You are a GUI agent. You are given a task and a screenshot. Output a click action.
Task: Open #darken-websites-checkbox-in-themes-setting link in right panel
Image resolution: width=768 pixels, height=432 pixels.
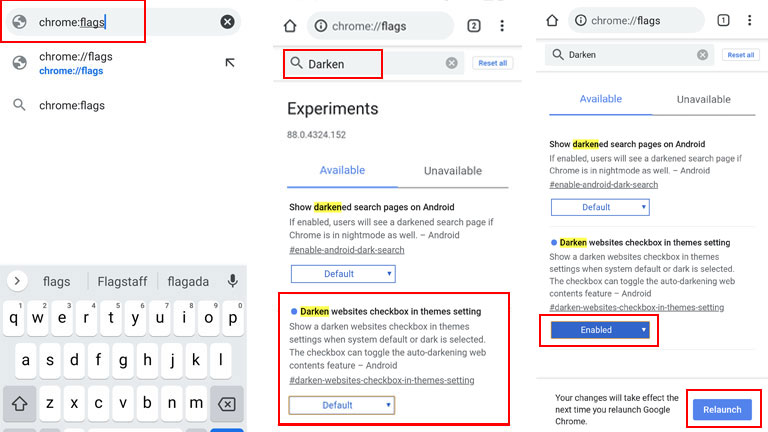(636, 308)
